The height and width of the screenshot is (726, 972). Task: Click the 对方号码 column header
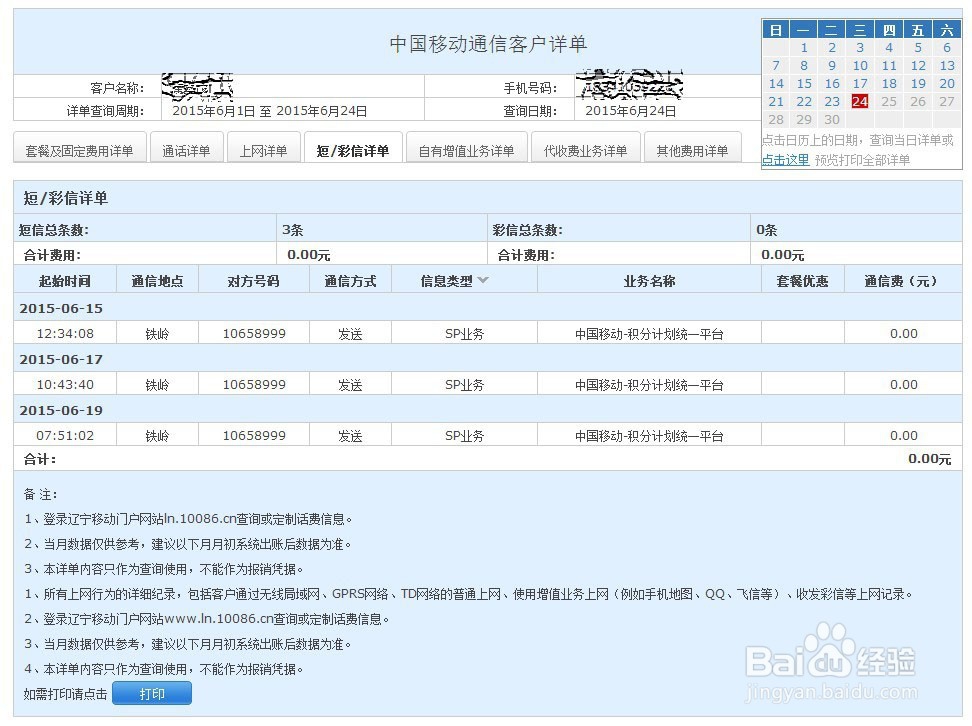click(x=254, y=281)
